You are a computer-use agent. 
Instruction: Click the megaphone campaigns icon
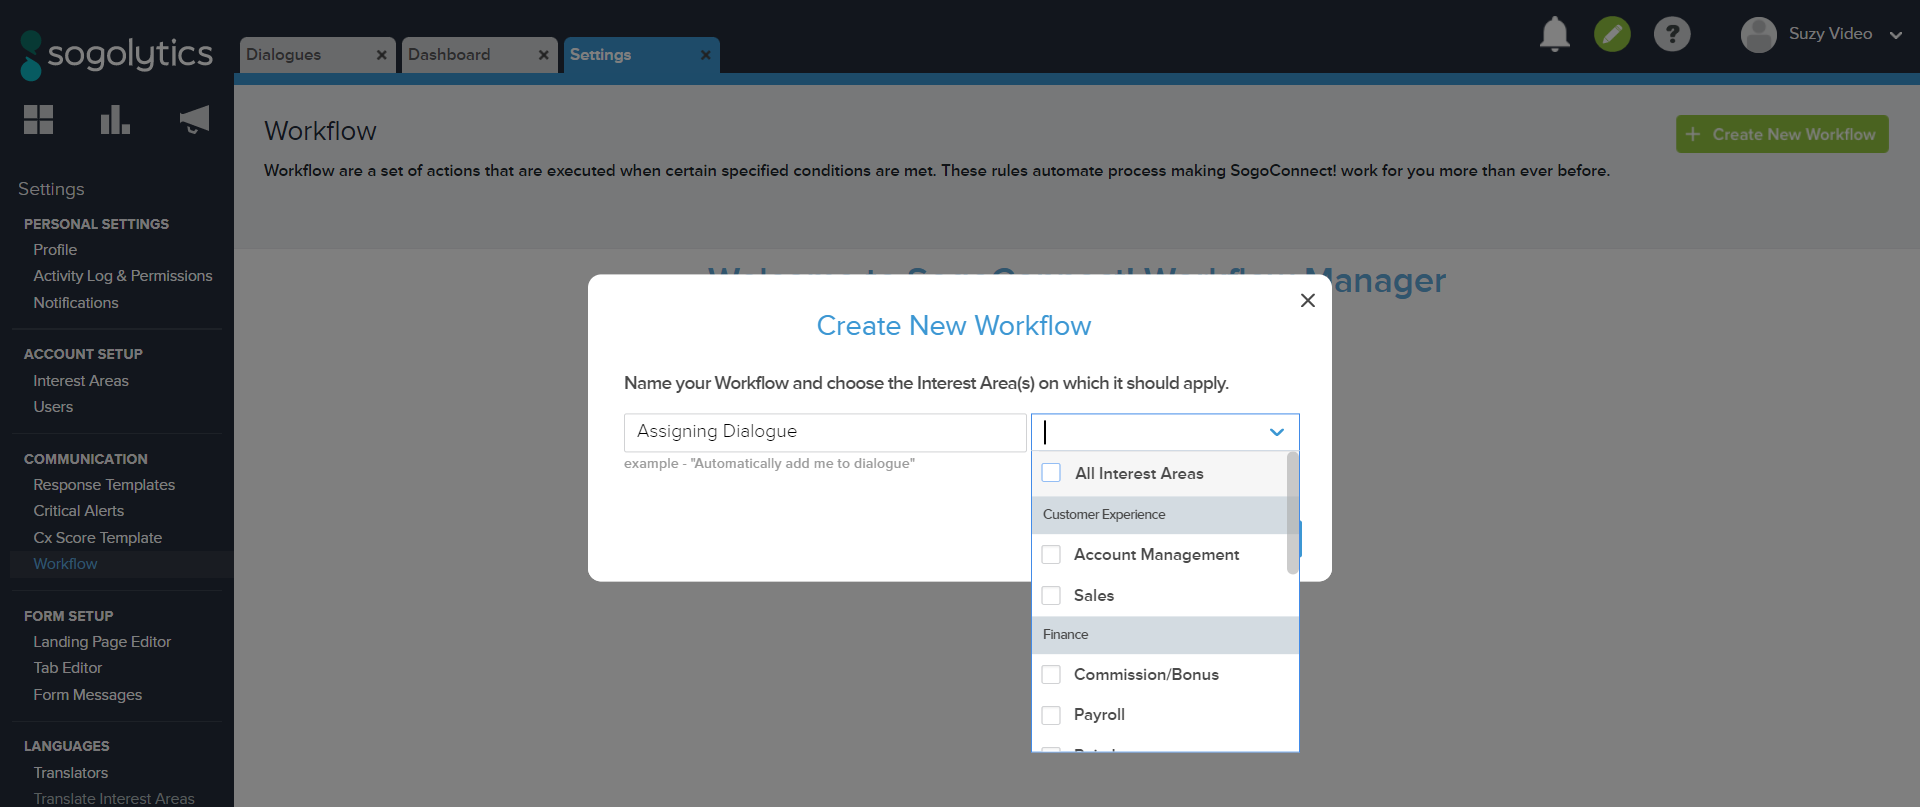tap(194, 120)
